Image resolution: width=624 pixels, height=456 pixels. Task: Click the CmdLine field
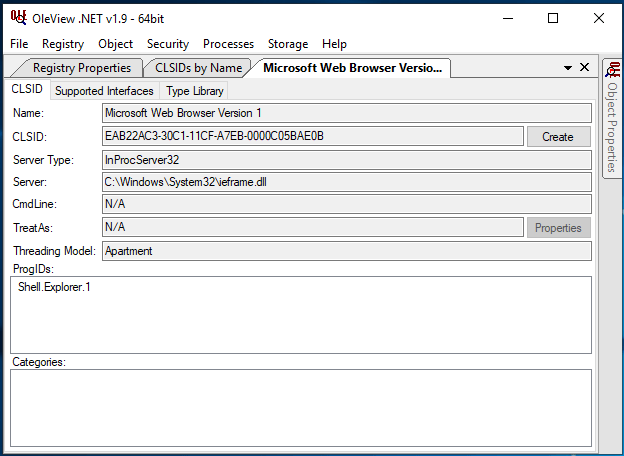347,204
